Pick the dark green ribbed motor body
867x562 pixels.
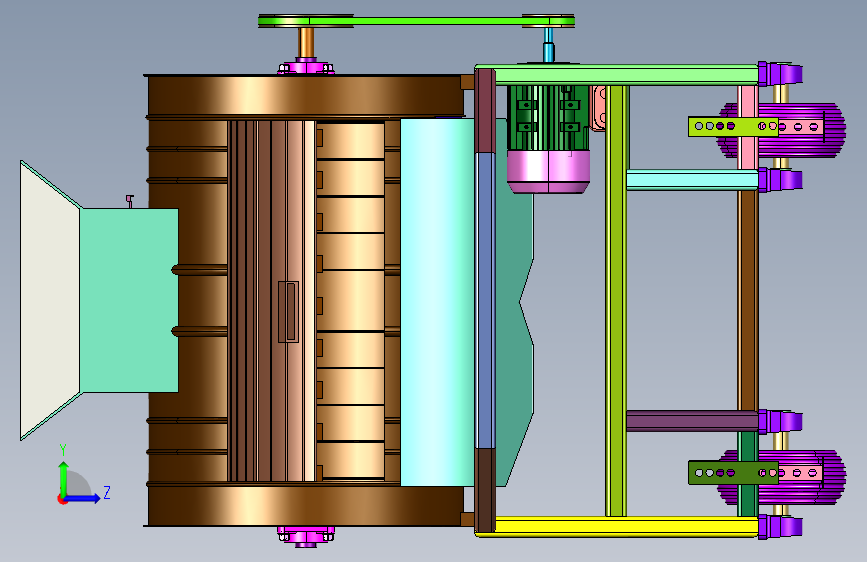[x=548, y=118]
